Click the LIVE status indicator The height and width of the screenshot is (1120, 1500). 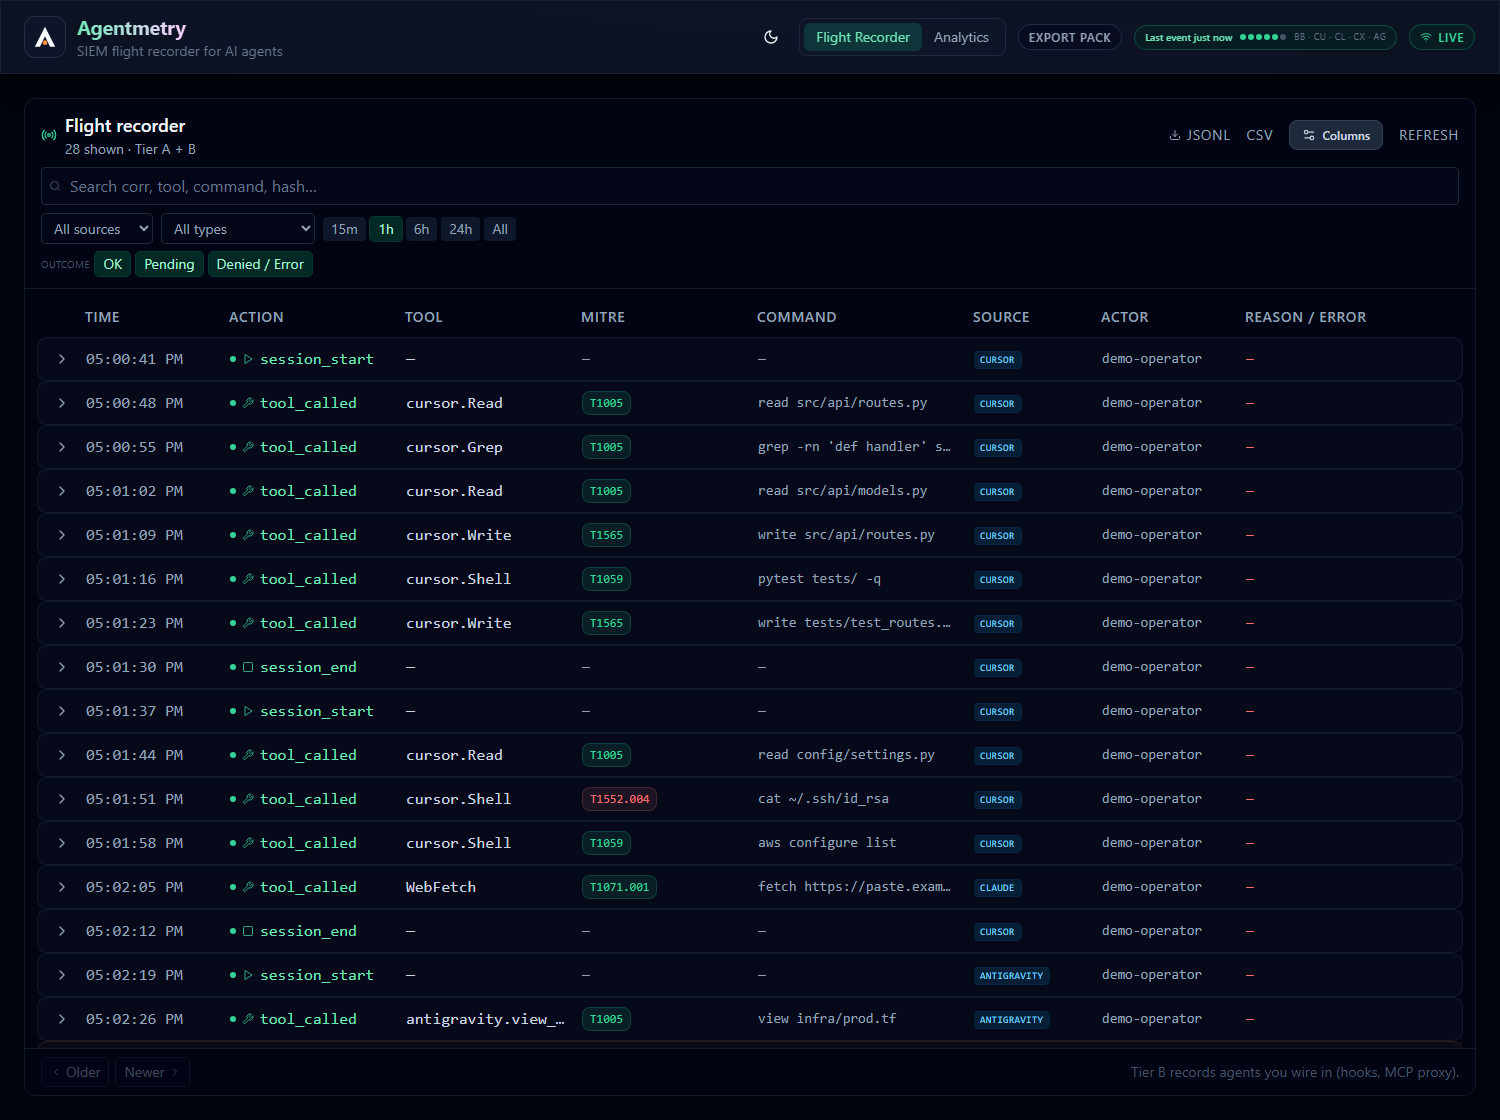(1442, 37)
